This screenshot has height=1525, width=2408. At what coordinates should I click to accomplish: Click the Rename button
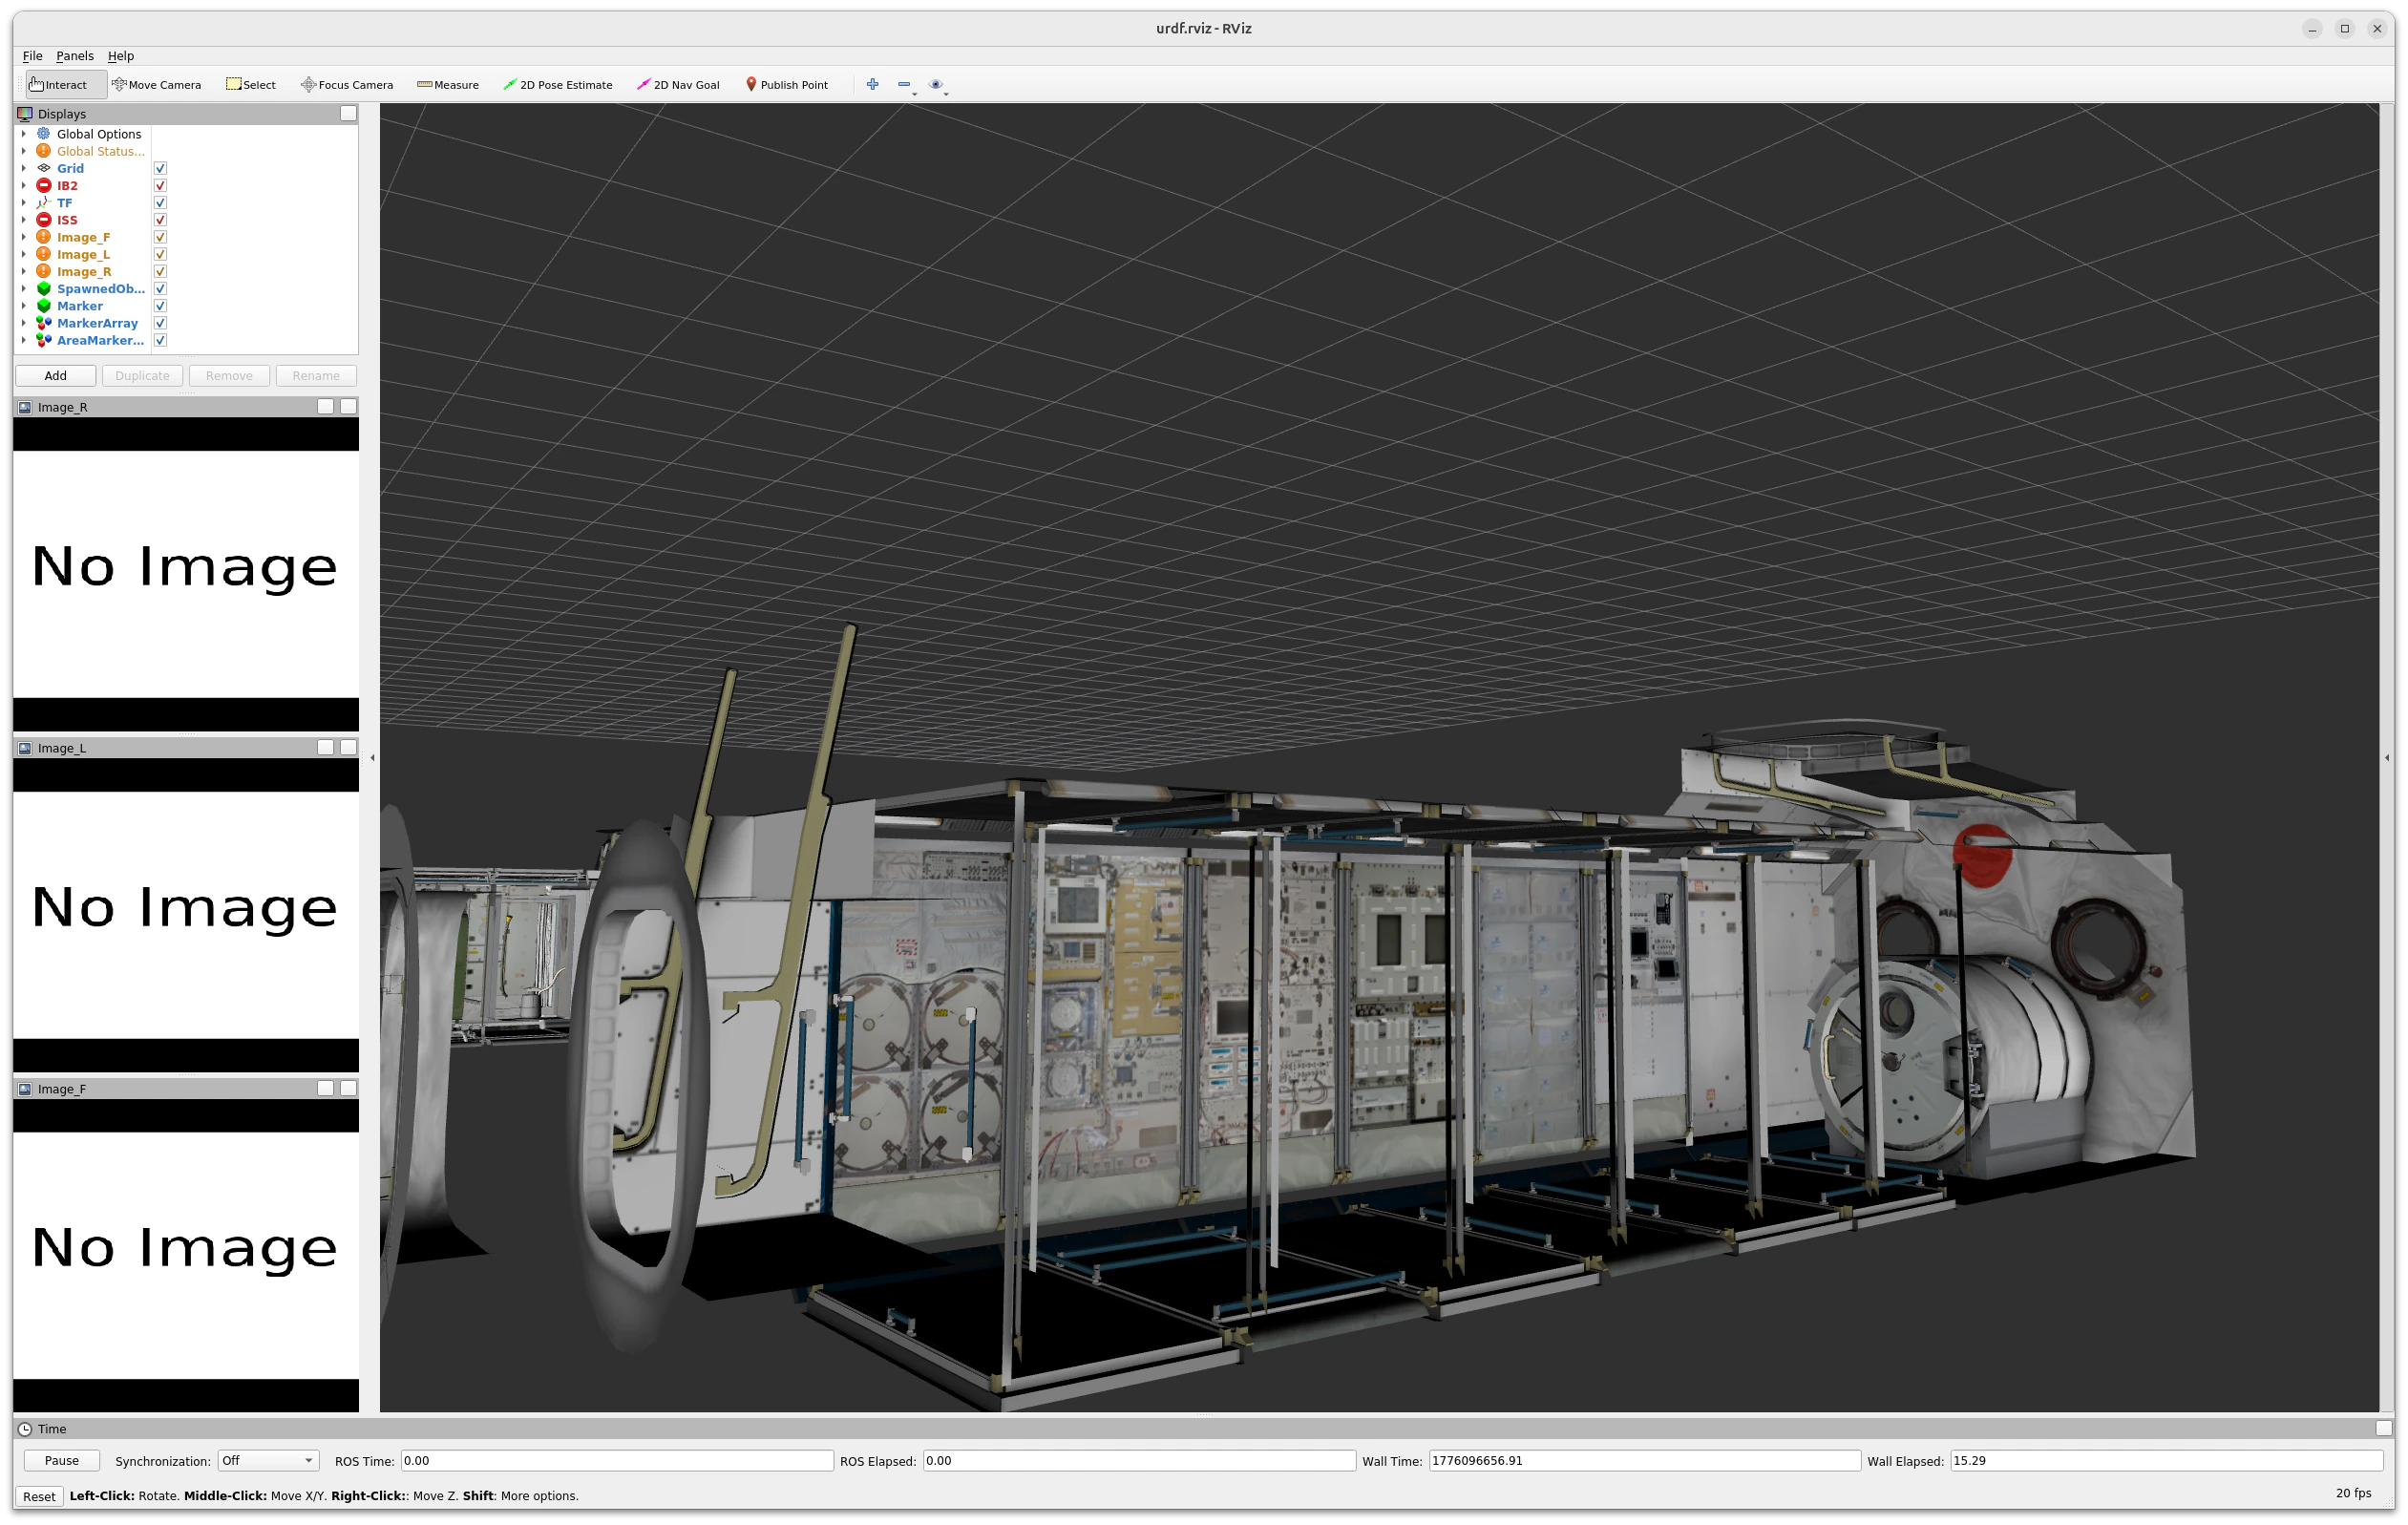tap(316, 376)
